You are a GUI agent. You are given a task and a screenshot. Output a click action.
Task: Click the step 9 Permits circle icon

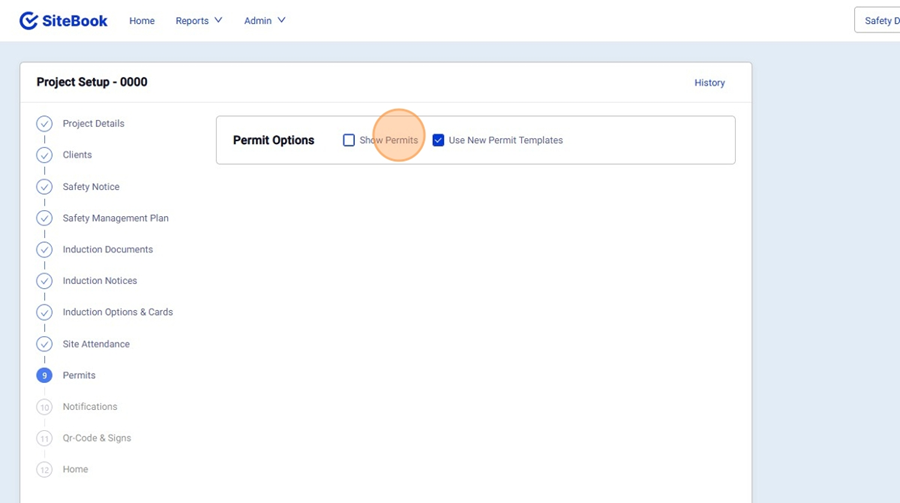(44, 376)
